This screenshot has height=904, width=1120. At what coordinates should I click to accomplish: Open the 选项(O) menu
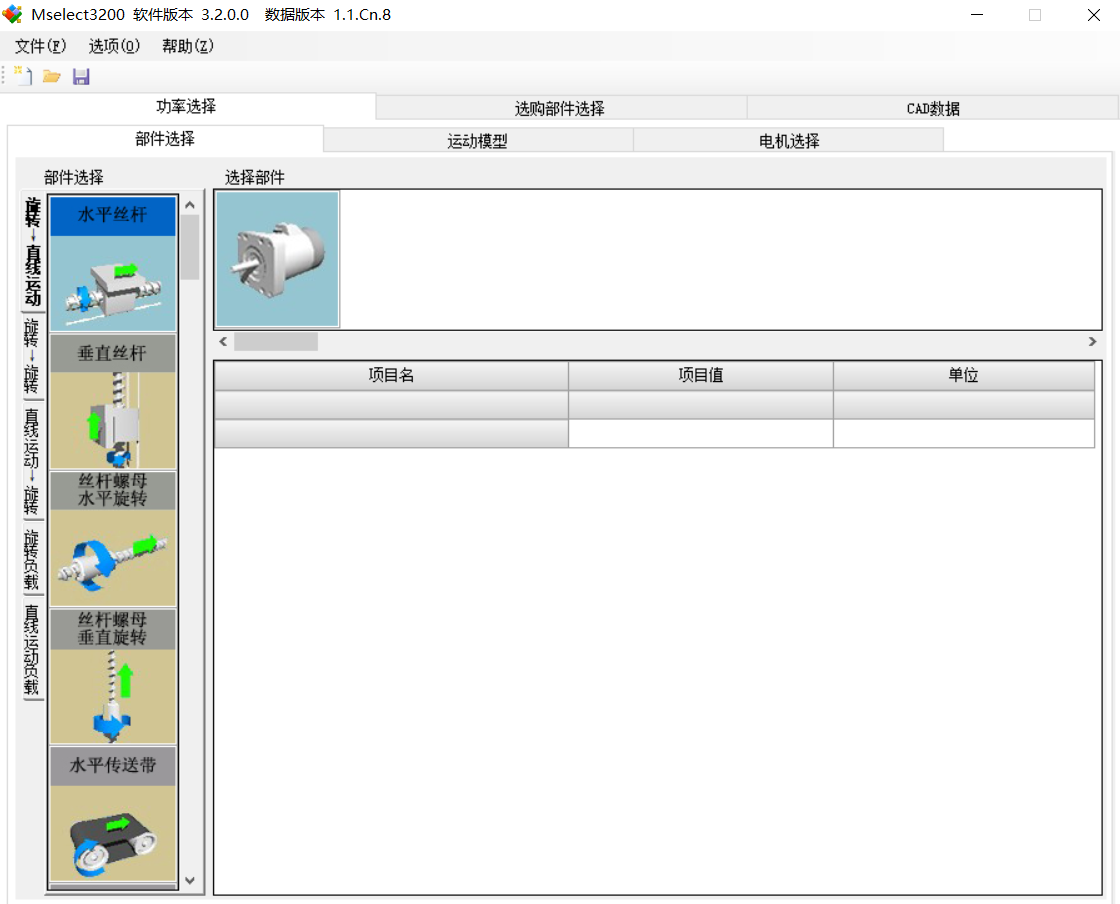pos(114,46)
